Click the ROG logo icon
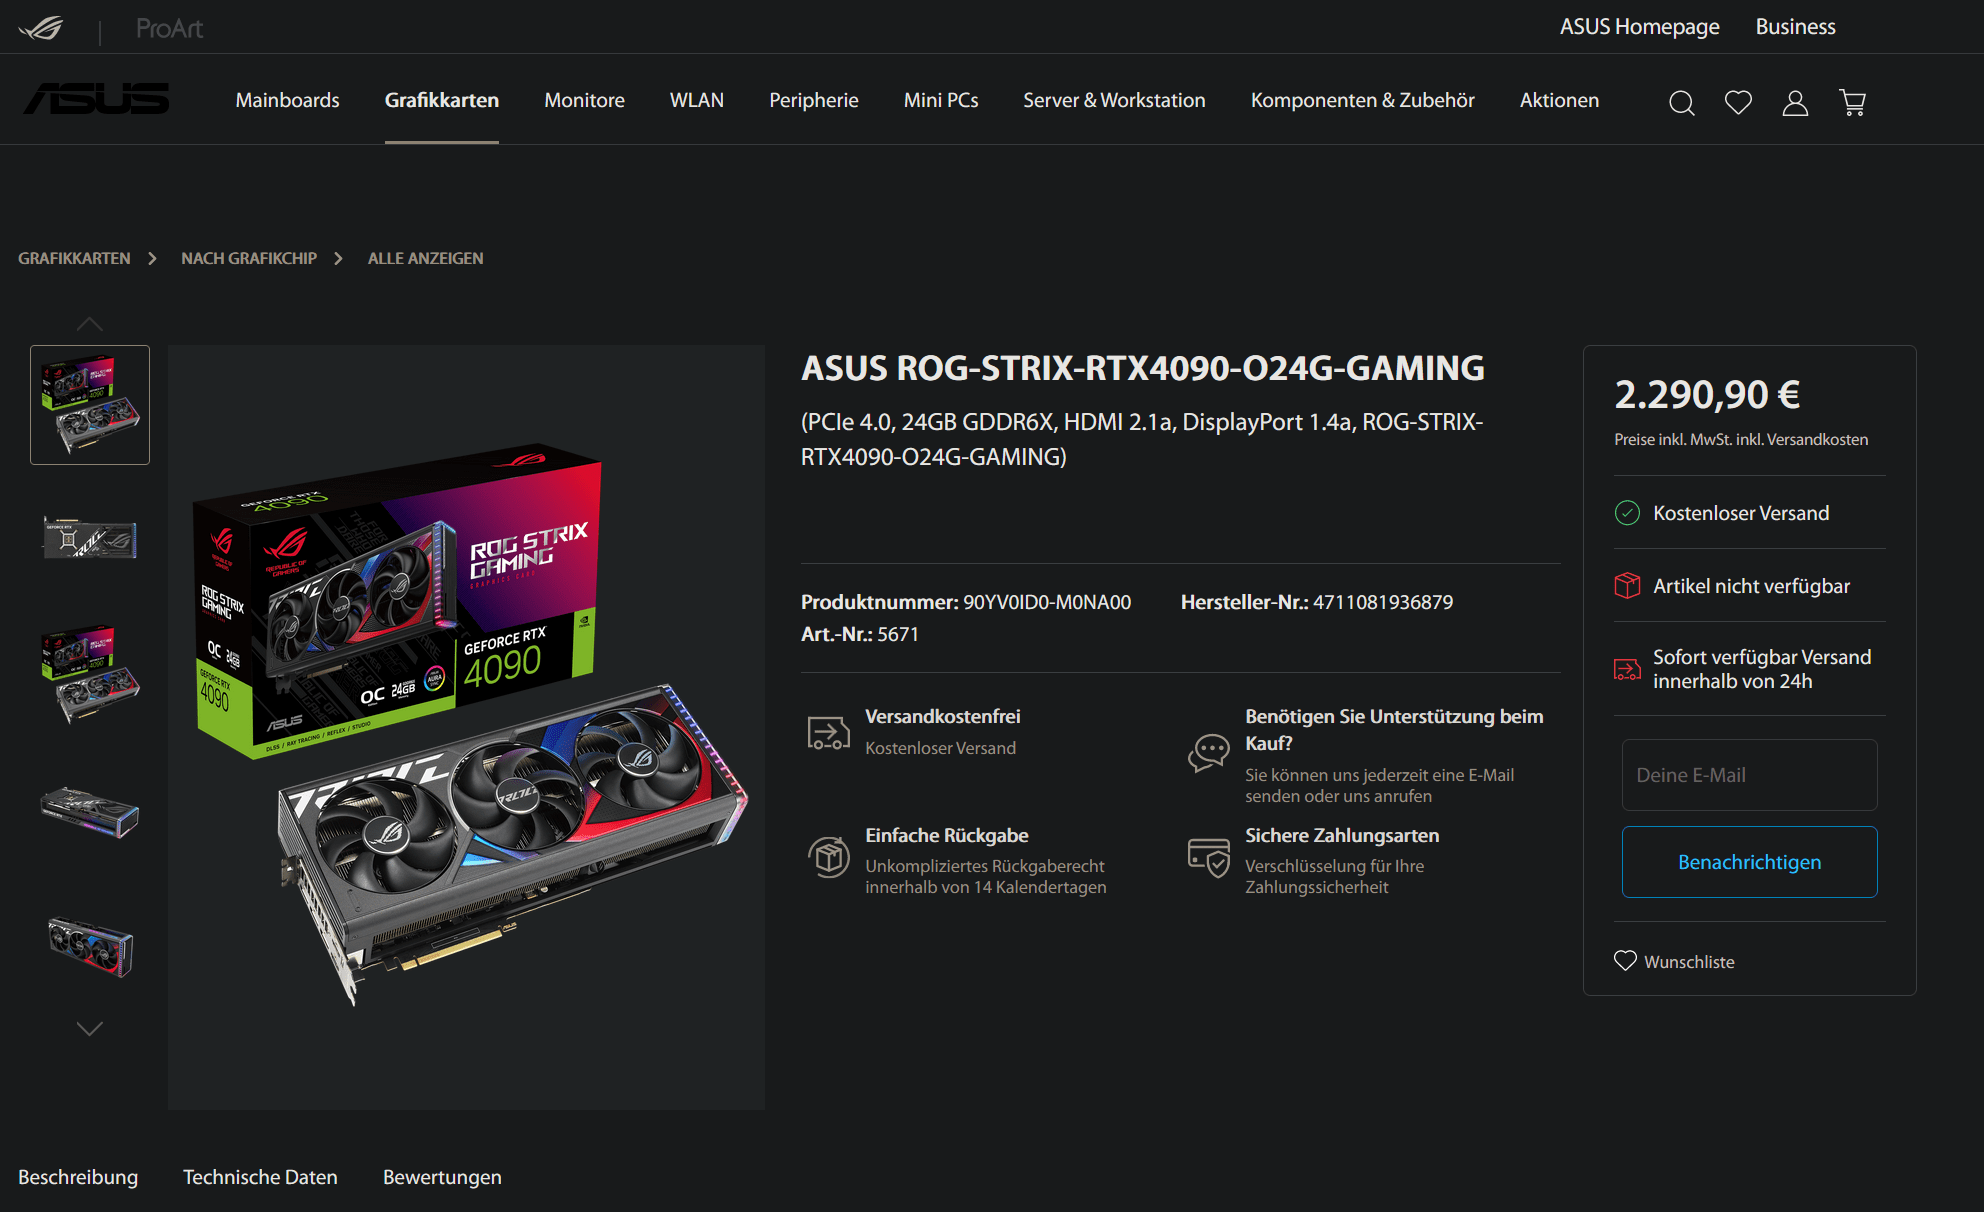Image resolution: width=1984 pixels, height=1212 pixels. click(41, 28)
